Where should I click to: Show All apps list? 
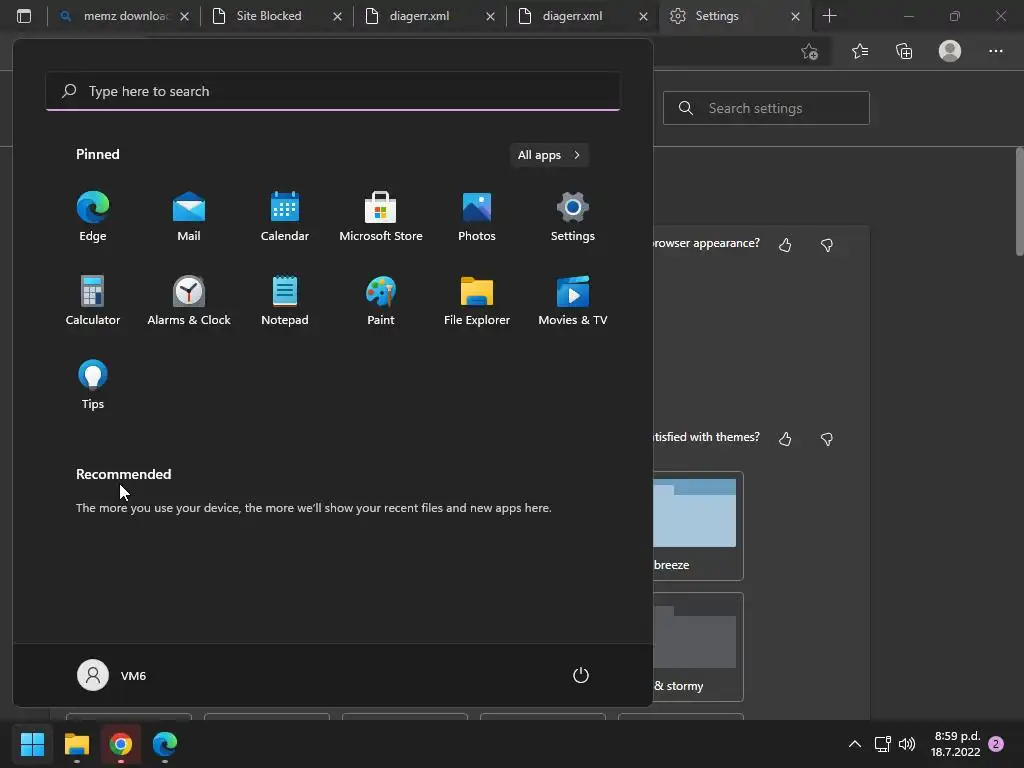pyautogui.click(x=549, y=155)
